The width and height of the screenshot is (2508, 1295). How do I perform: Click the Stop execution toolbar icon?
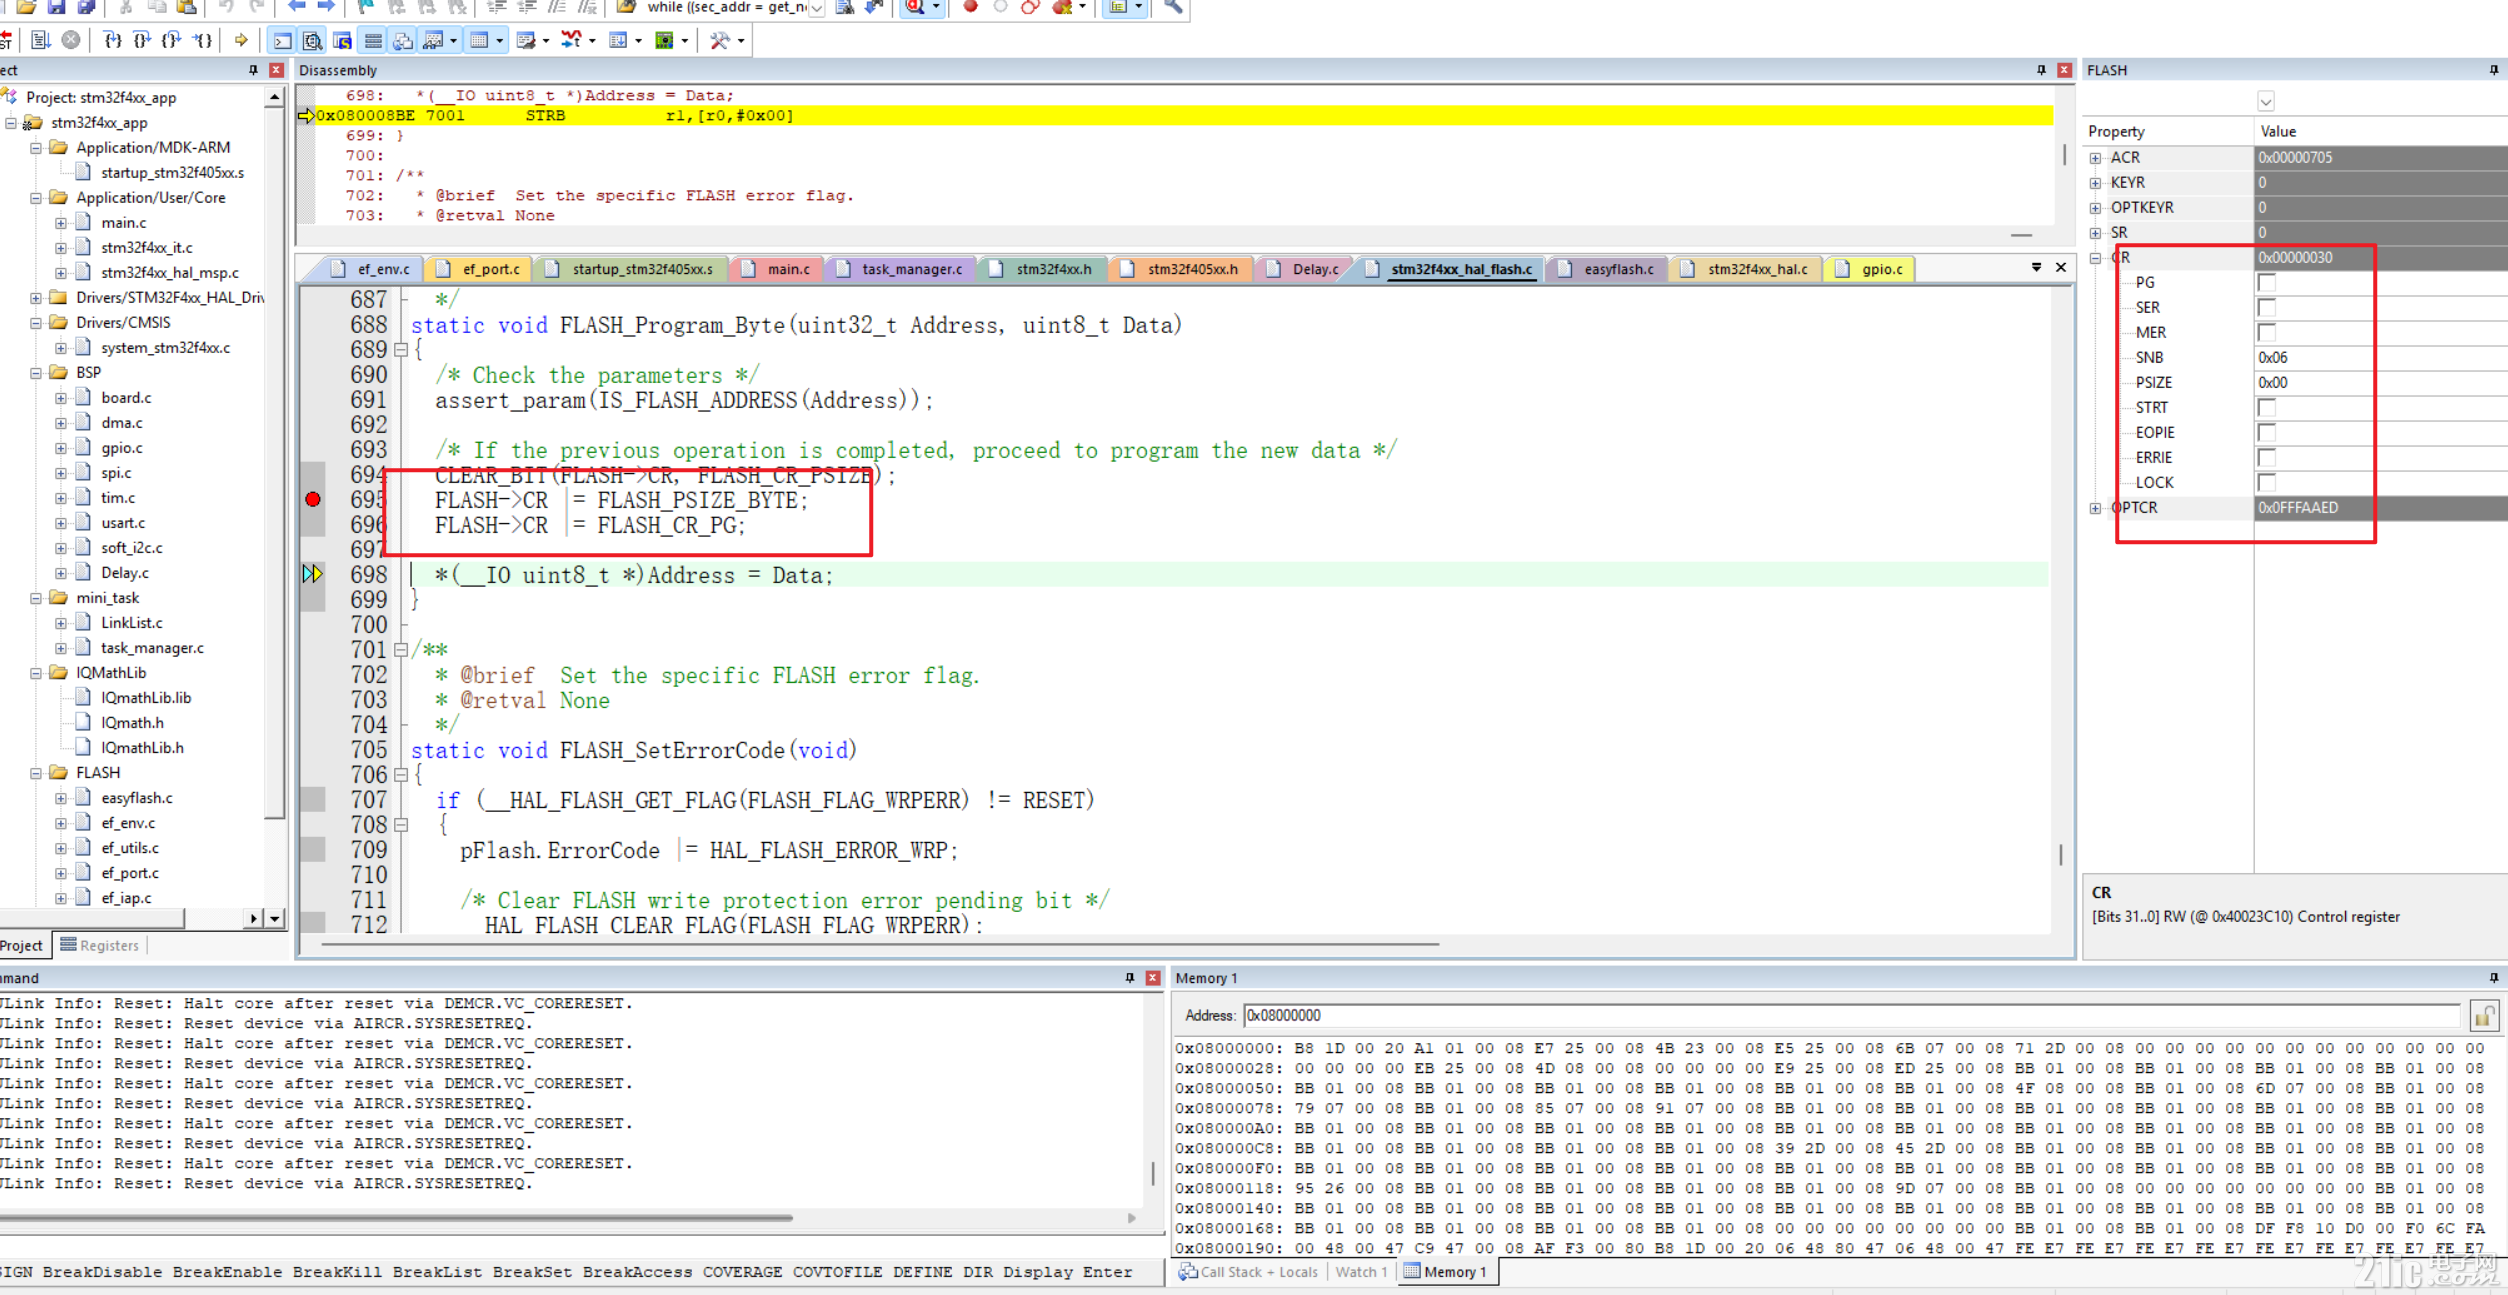click(71, 40)
